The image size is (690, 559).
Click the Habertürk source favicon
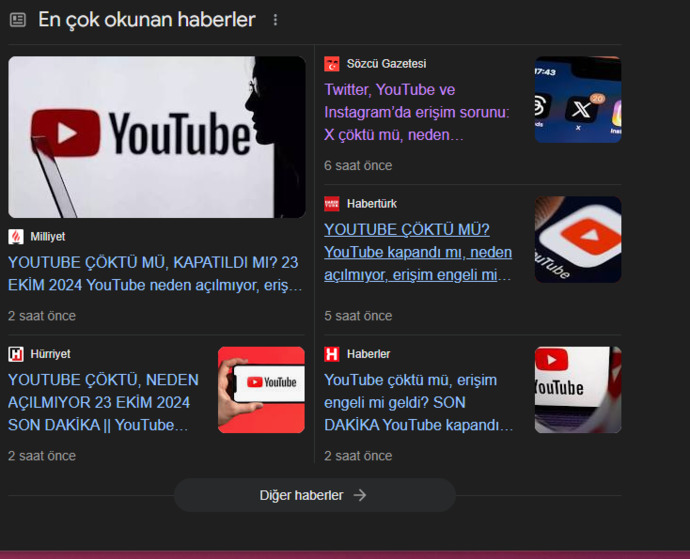[332, 204]
